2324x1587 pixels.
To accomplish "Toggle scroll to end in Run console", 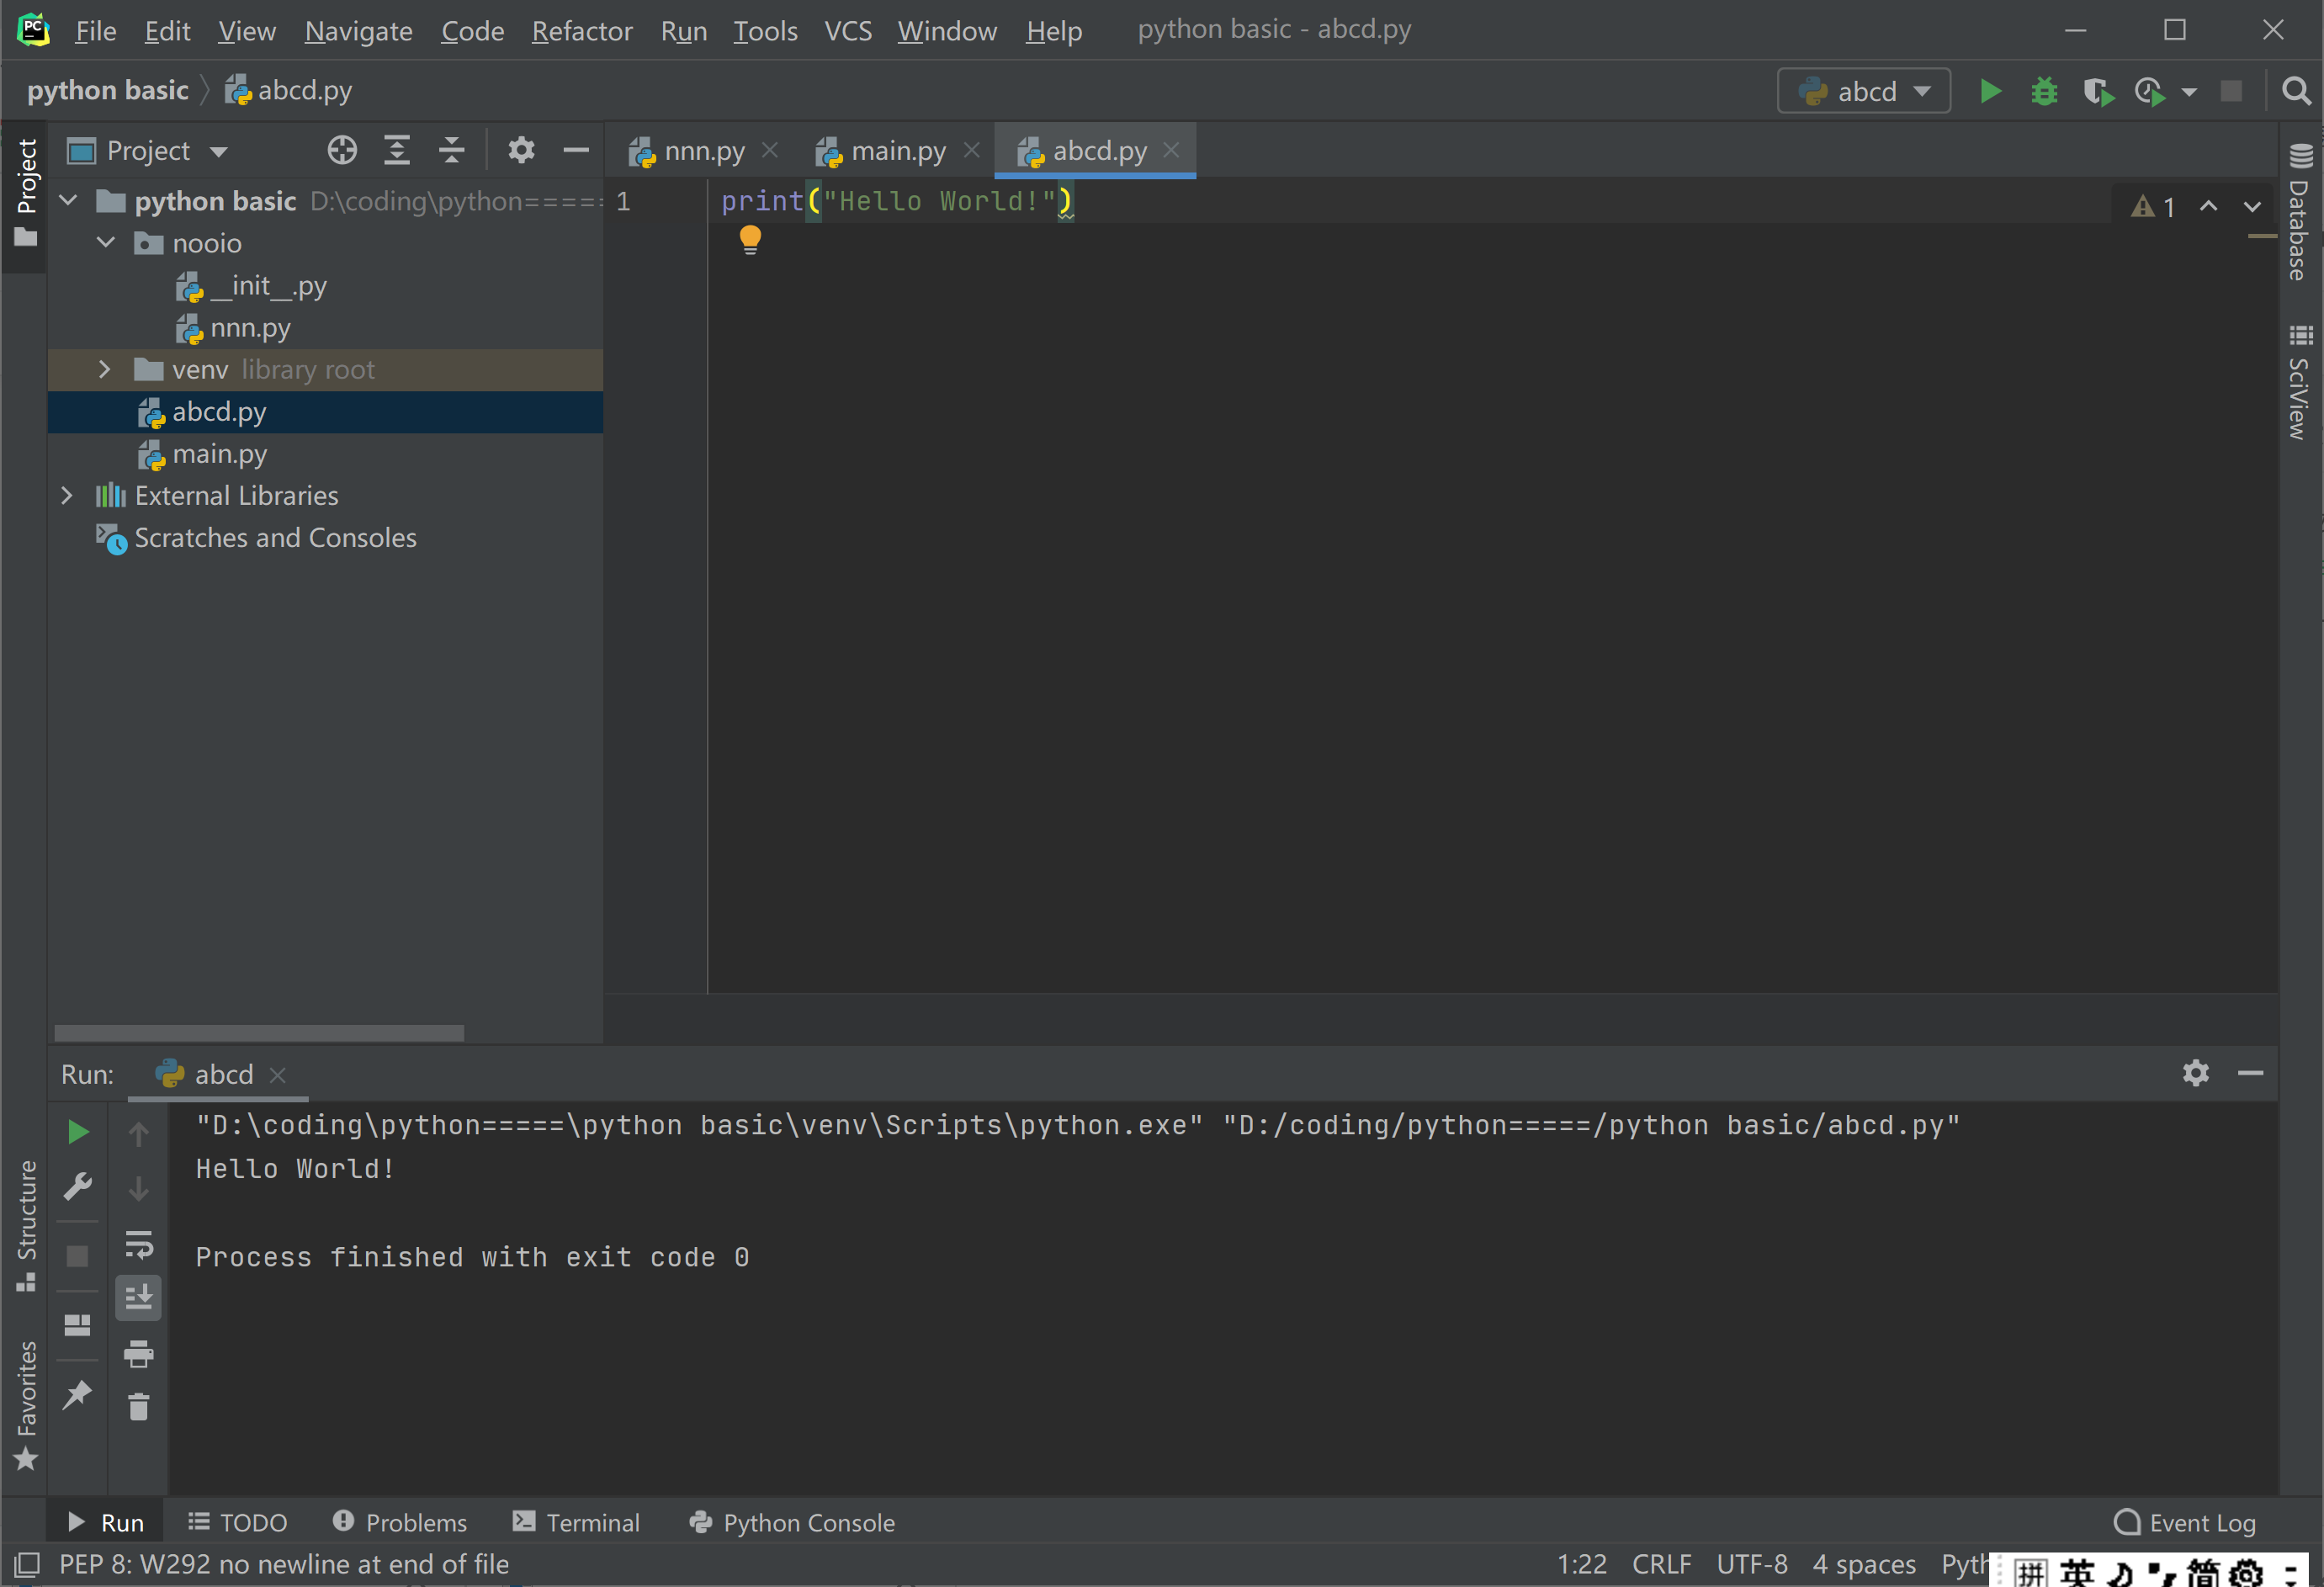I will 139,1298.
